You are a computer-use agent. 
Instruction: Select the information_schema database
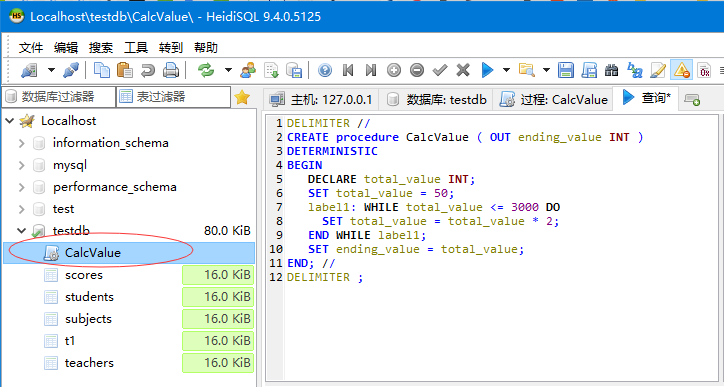[110, 143]
